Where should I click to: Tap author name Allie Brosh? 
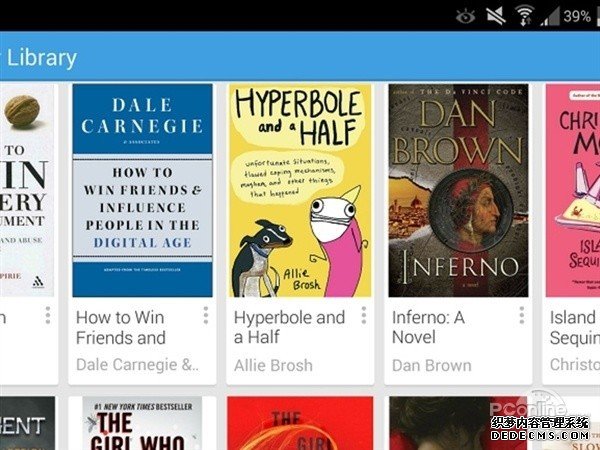click(273, 365)
